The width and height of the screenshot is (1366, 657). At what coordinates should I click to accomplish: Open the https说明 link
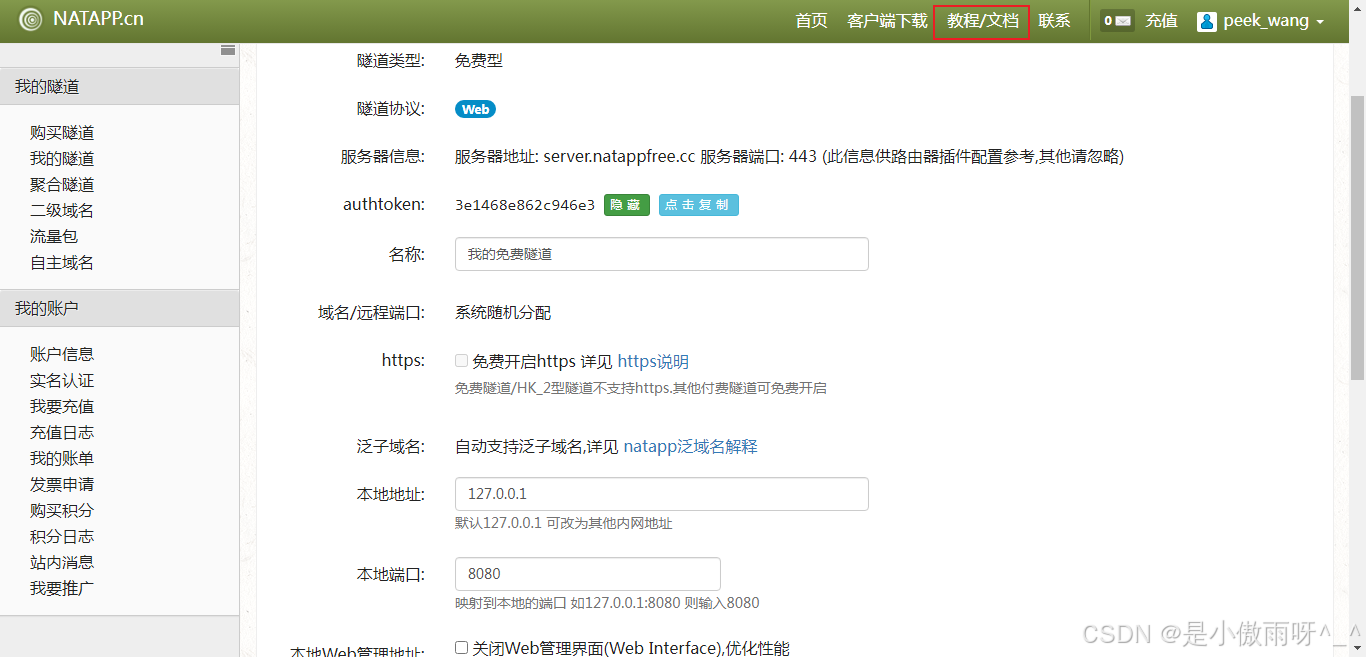(x=653, y=362)
